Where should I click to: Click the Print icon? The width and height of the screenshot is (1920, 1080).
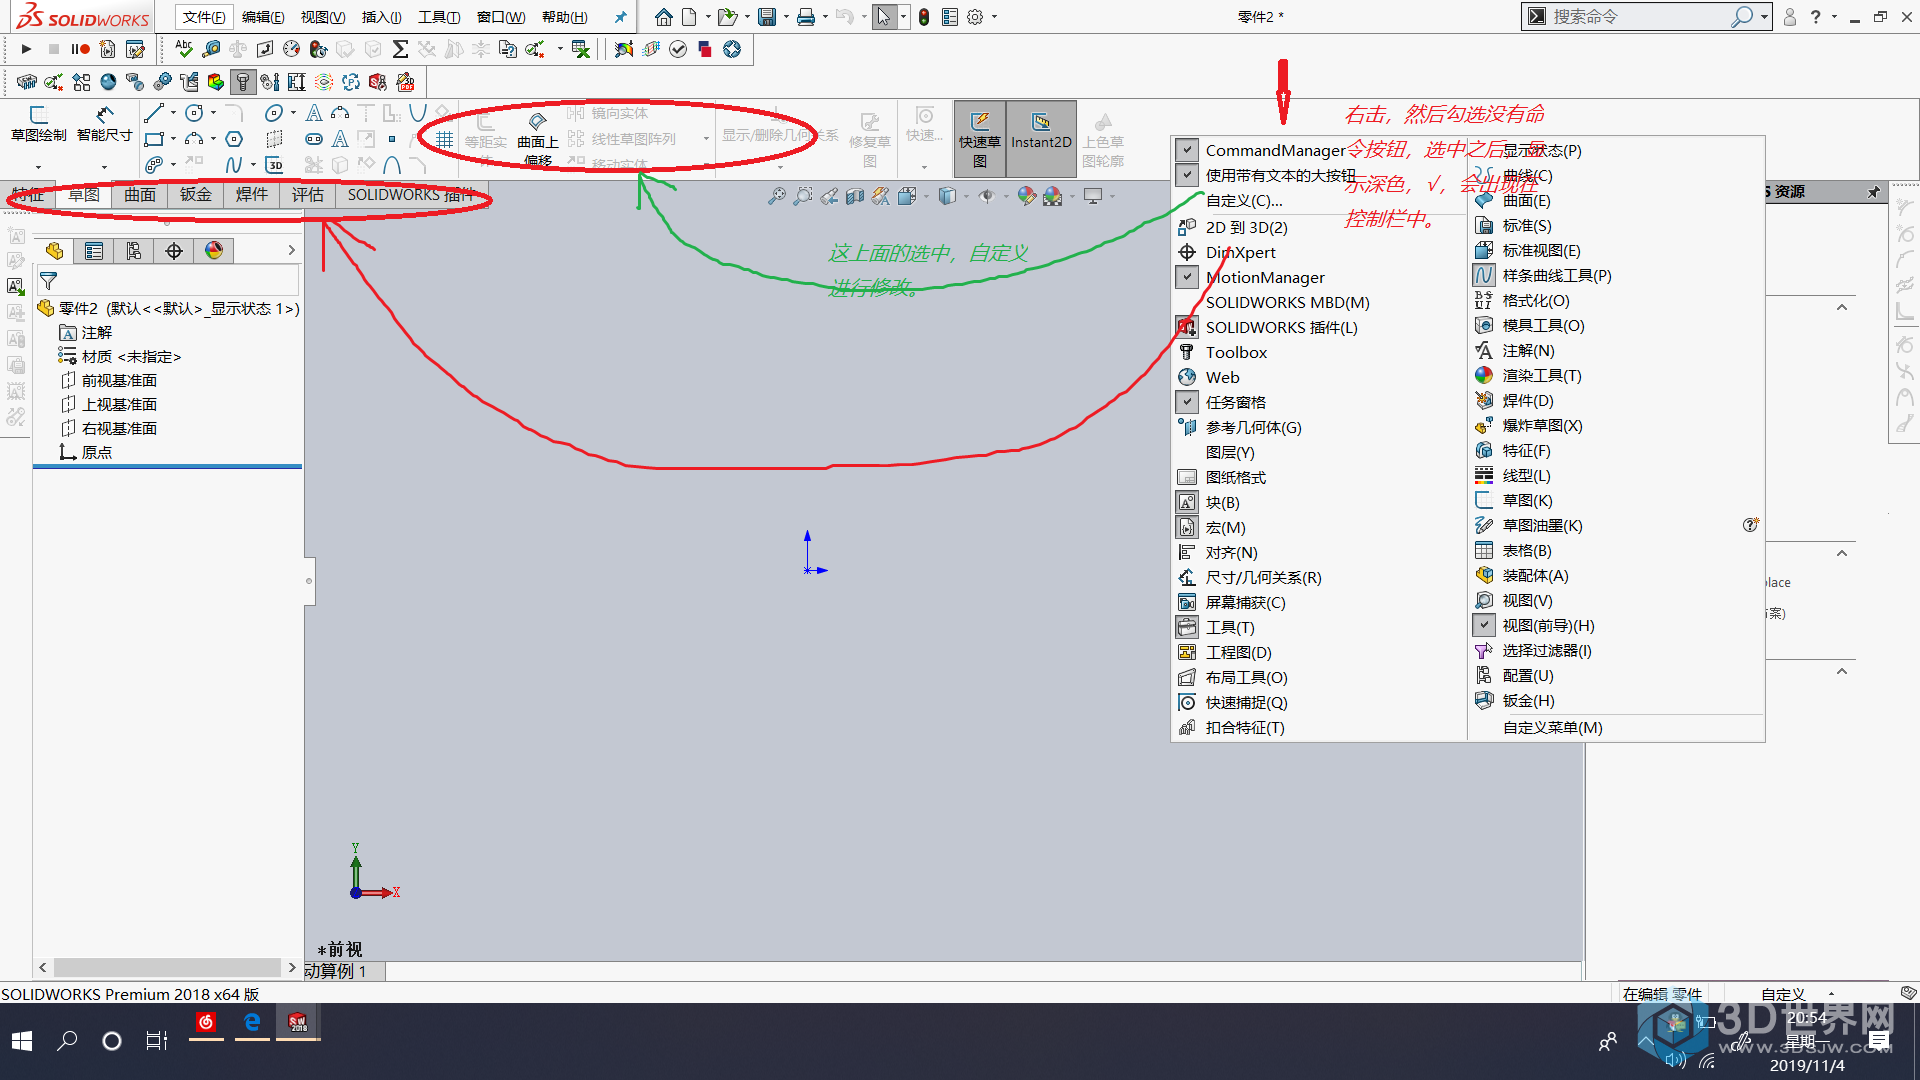click(806, 17)
